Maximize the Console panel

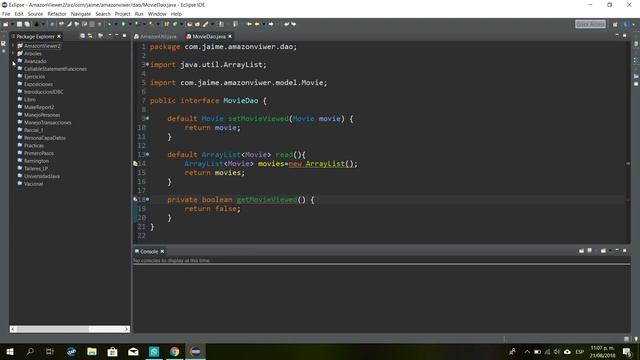pos(625,251)
